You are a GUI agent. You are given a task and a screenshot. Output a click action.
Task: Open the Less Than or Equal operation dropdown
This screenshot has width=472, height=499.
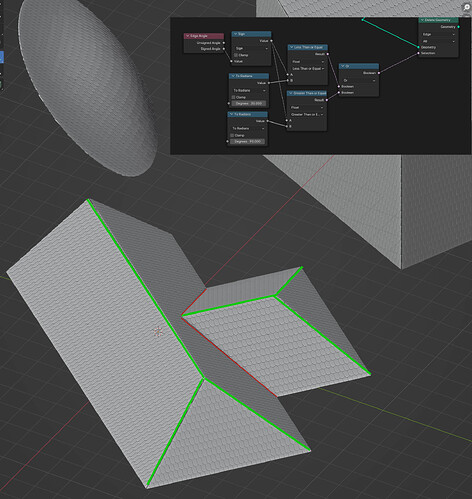pos(307,68)
